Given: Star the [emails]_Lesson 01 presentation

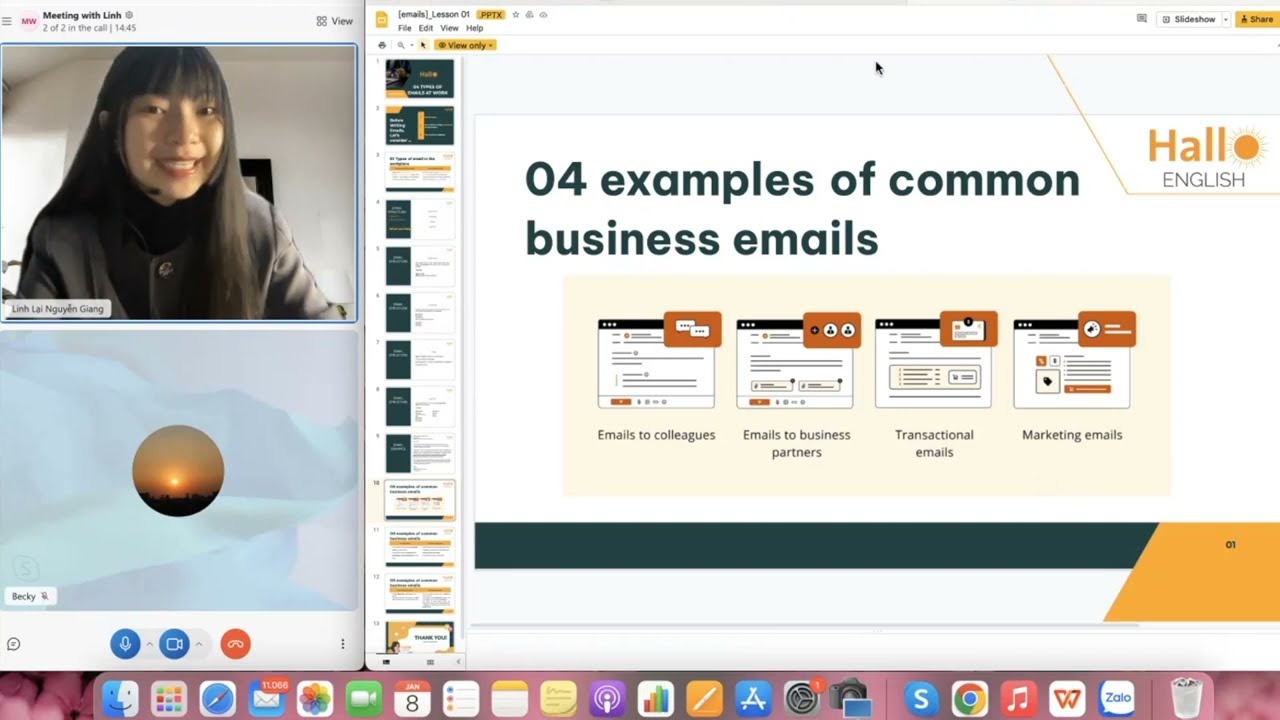Looking at the screenshot, I should pos(516,15).
